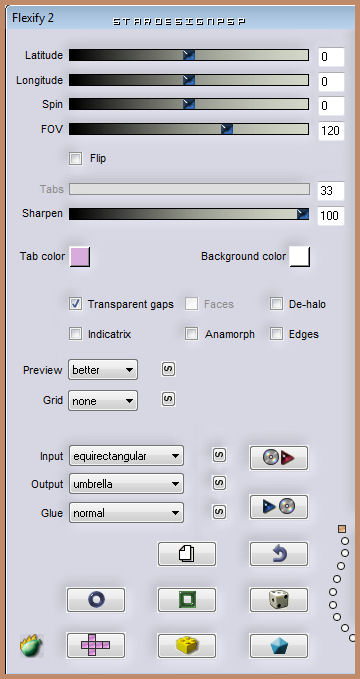The width and height of the screenshot is (360, 679).
Task: Open the Grid dropdown
Action: (103, 401)
